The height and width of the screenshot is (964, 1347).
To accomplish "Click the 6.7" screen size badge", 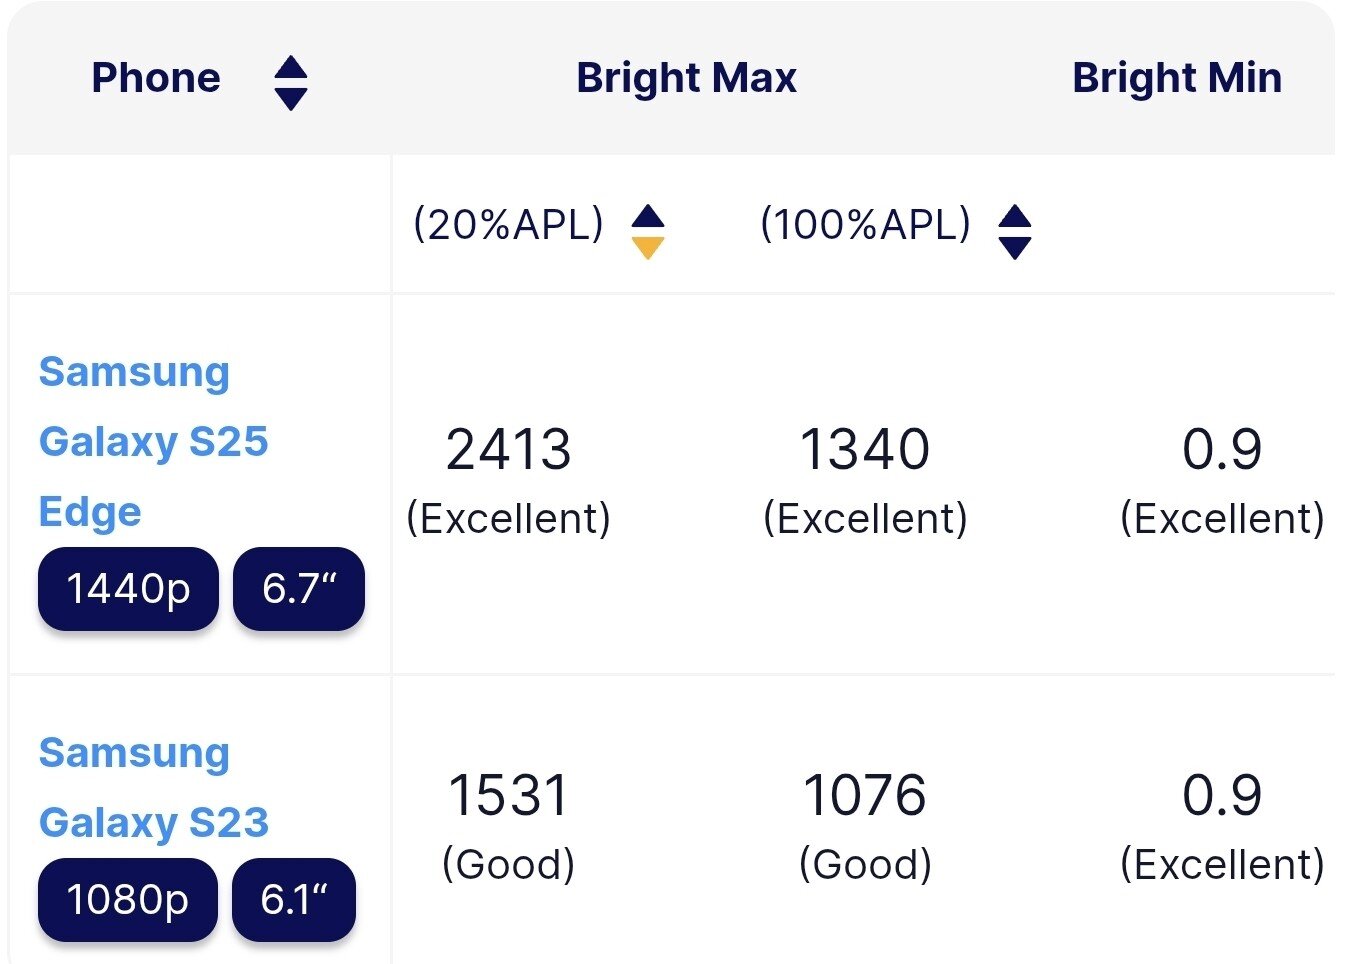I will pyautogui.click(x=298, y=589).
